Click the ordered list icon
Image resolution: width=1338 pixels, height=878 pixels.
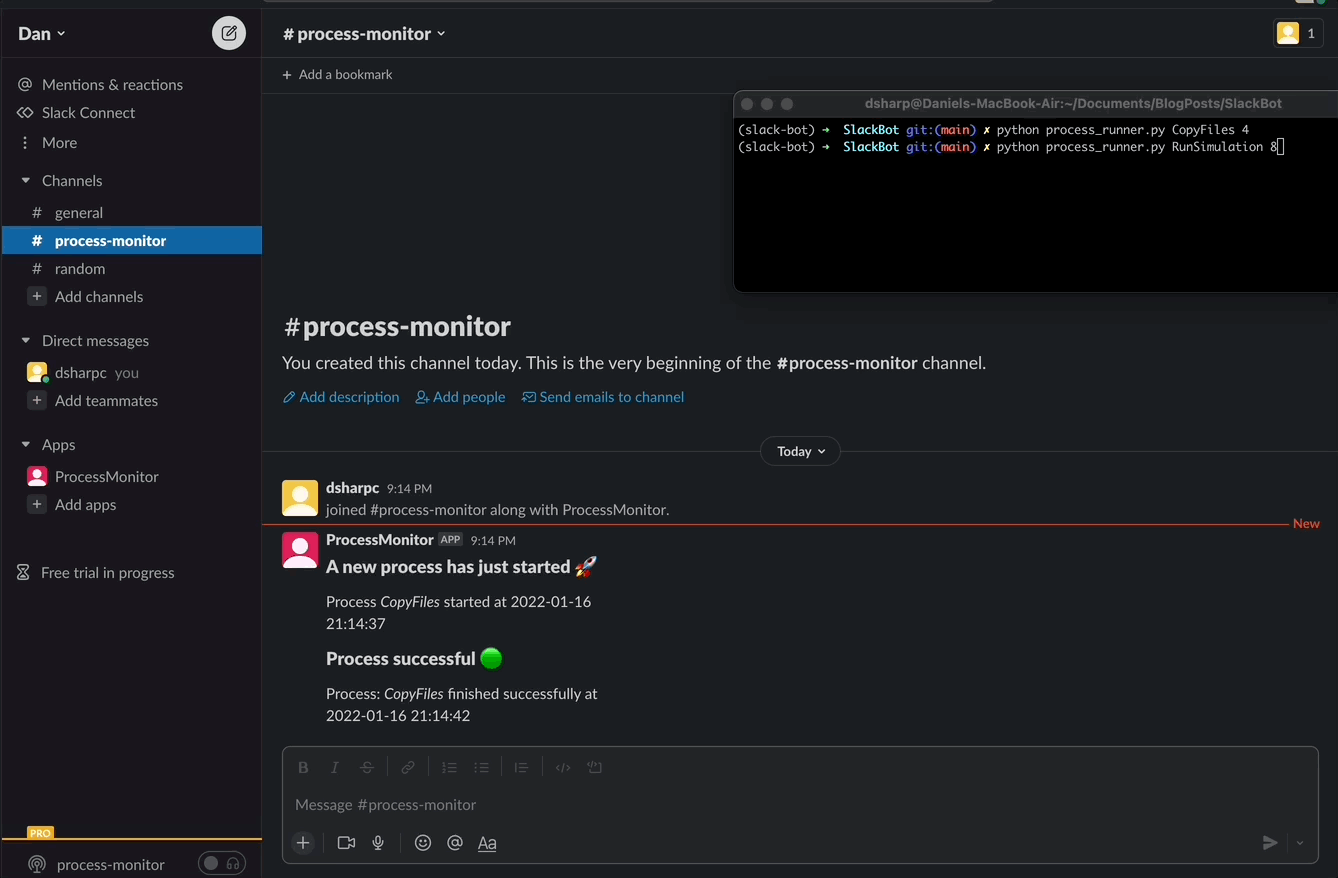tap(449, 768)
